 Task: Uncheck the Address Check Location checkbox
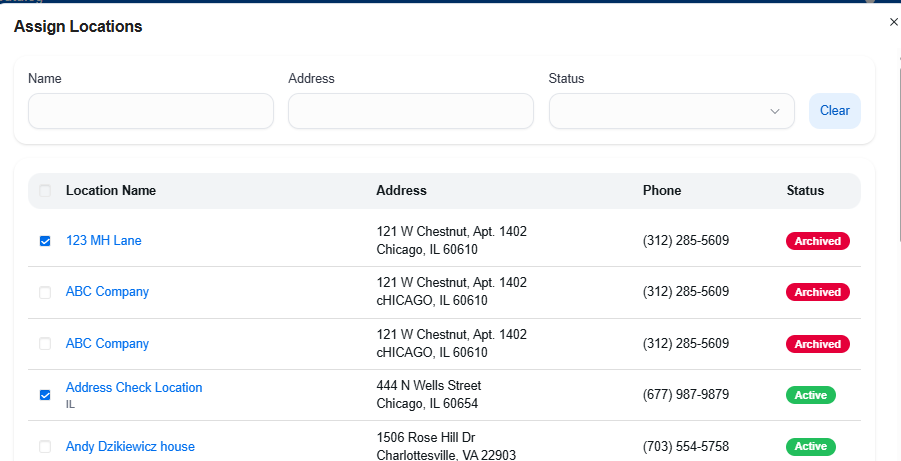pos(45,395)
